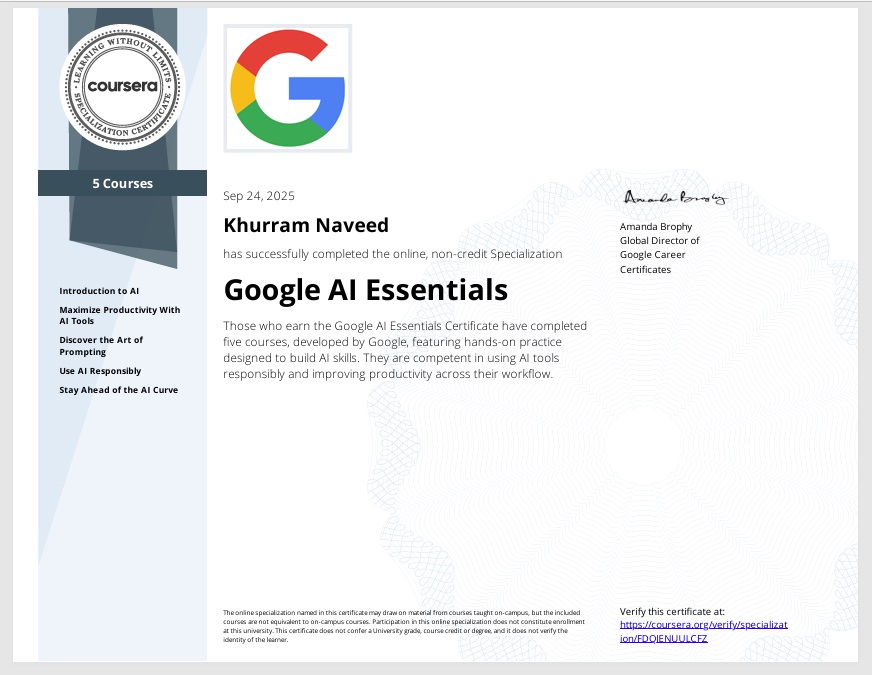Viewport: 872px width, 675px height.
Task: Click the 5 Courses banner
Action: pos(122,183)
